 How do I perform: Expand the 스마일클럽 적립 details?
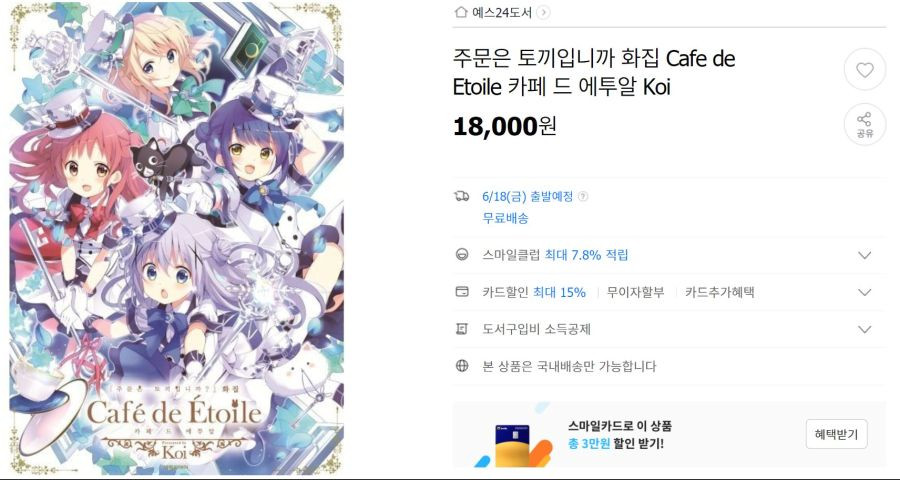click(864, 255)
